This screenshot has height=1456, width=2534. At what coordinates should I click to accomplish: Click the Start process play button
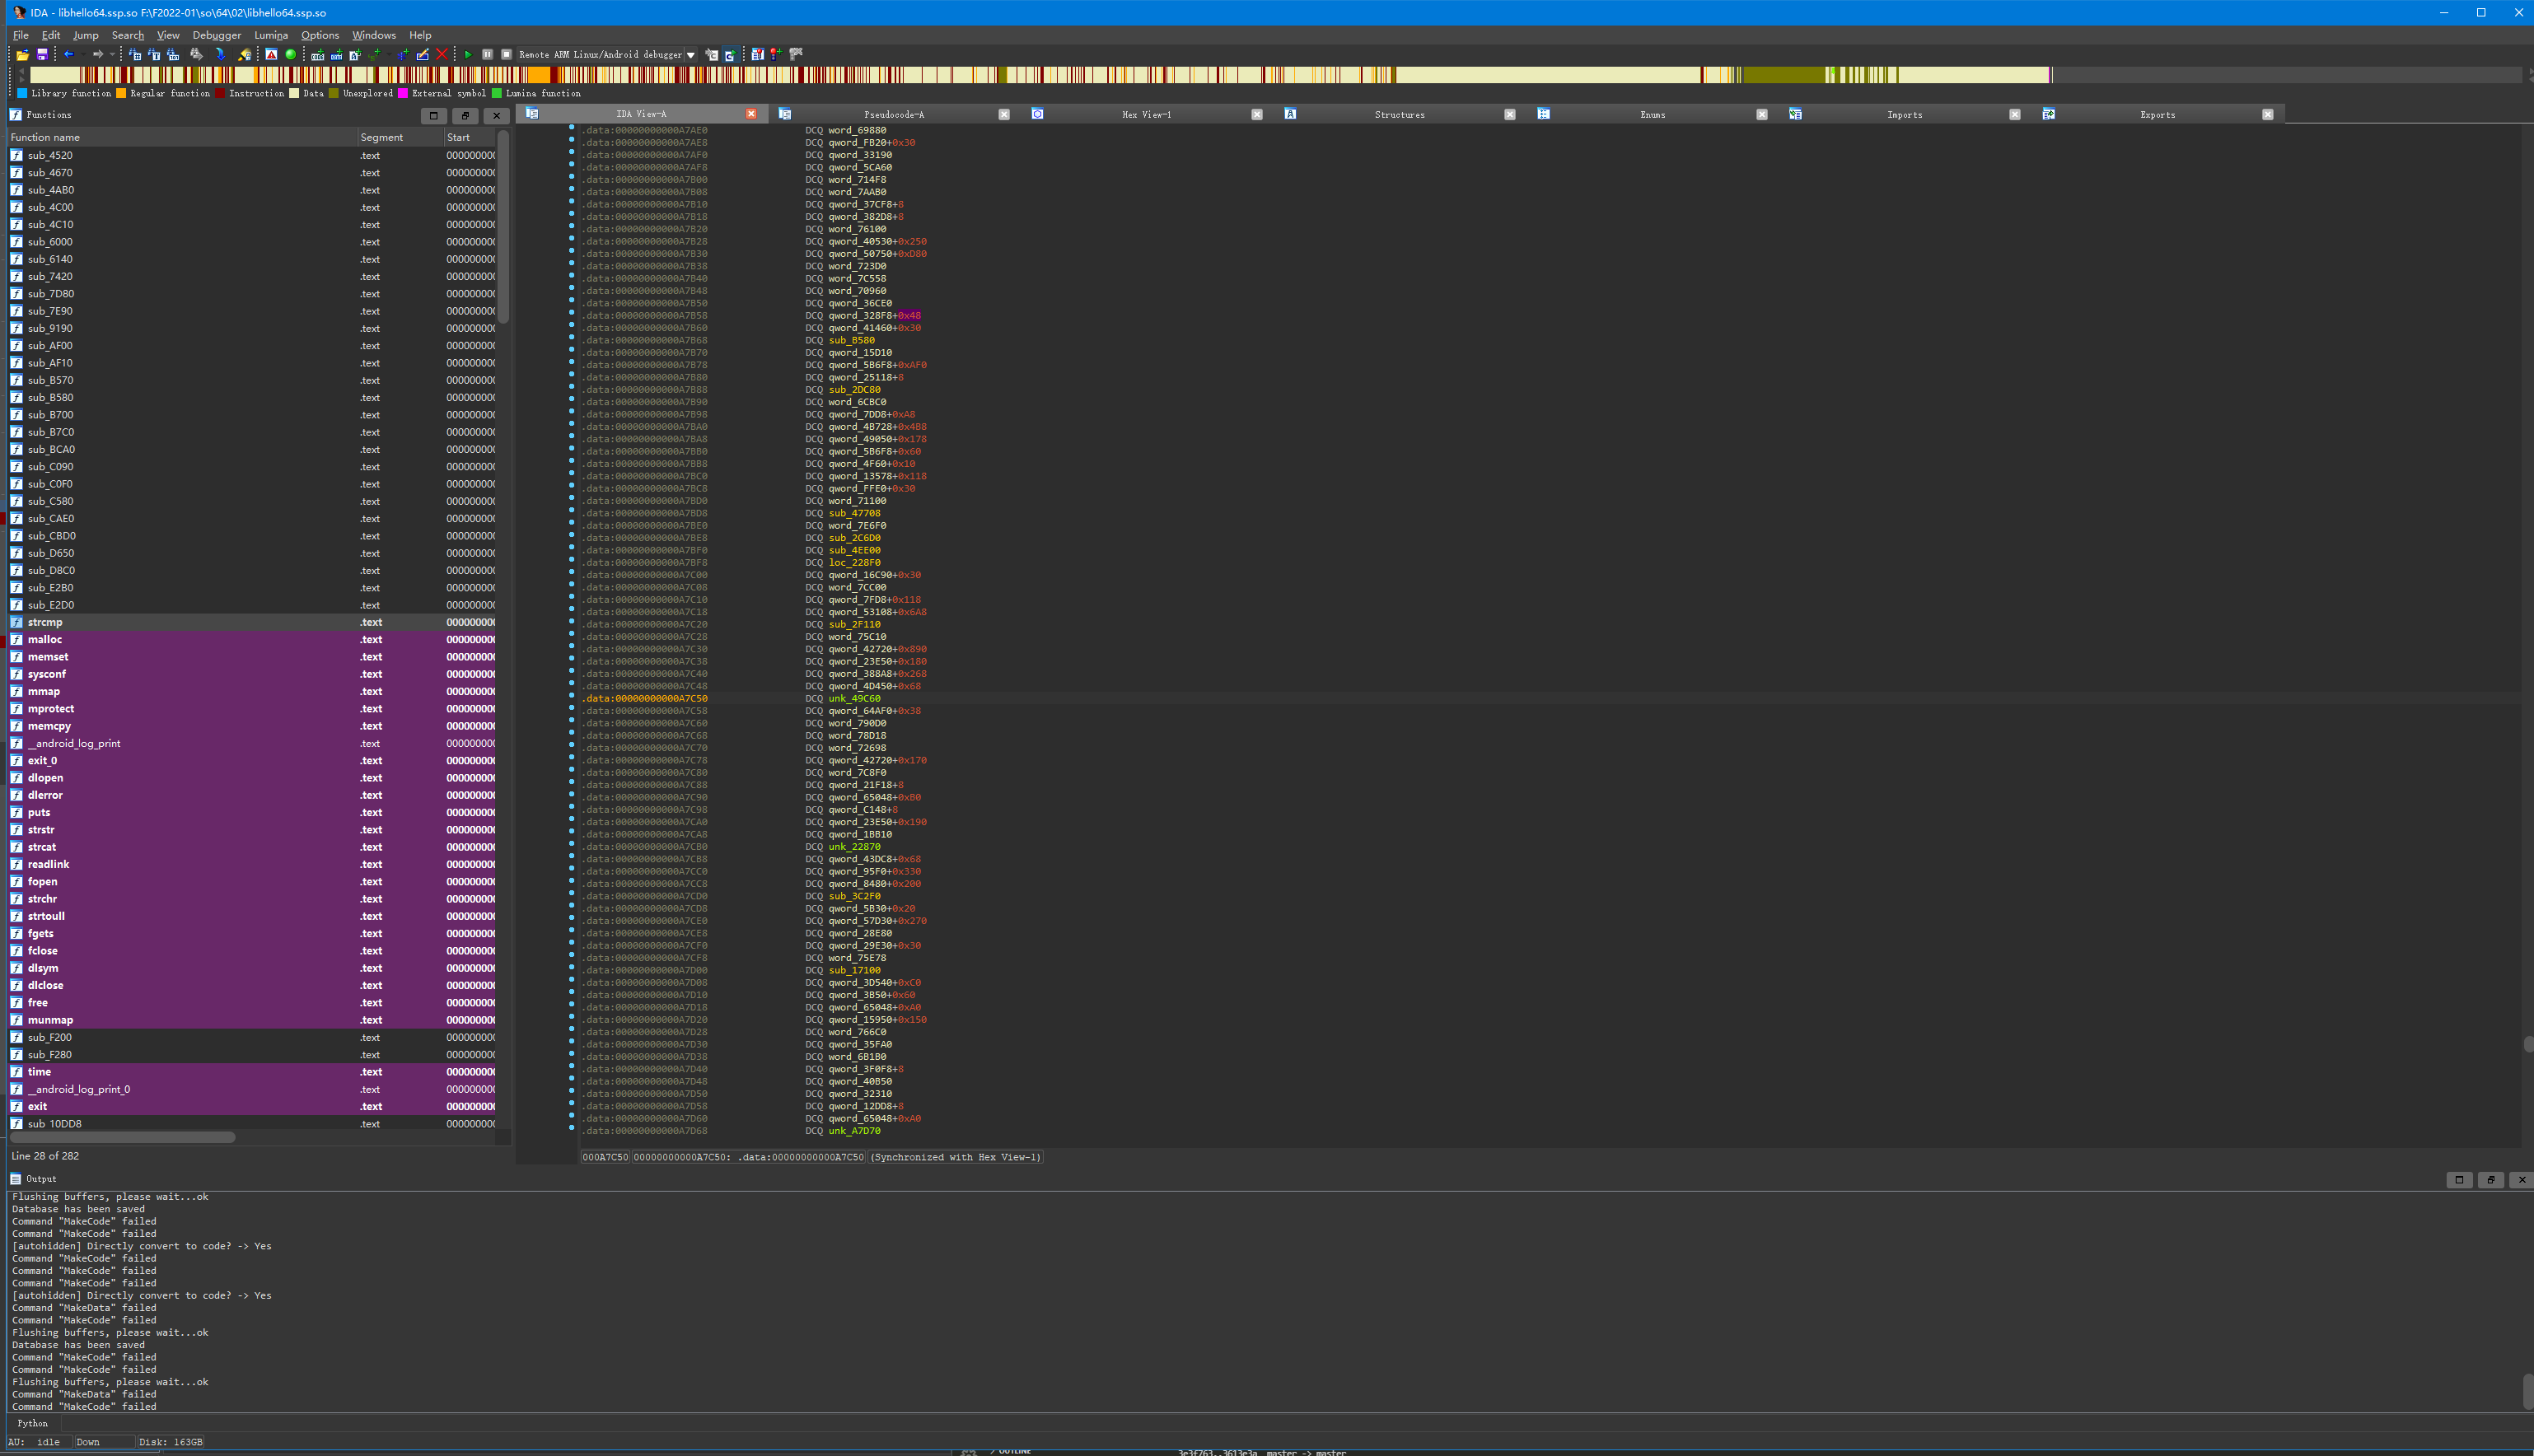tap(468, 55)
